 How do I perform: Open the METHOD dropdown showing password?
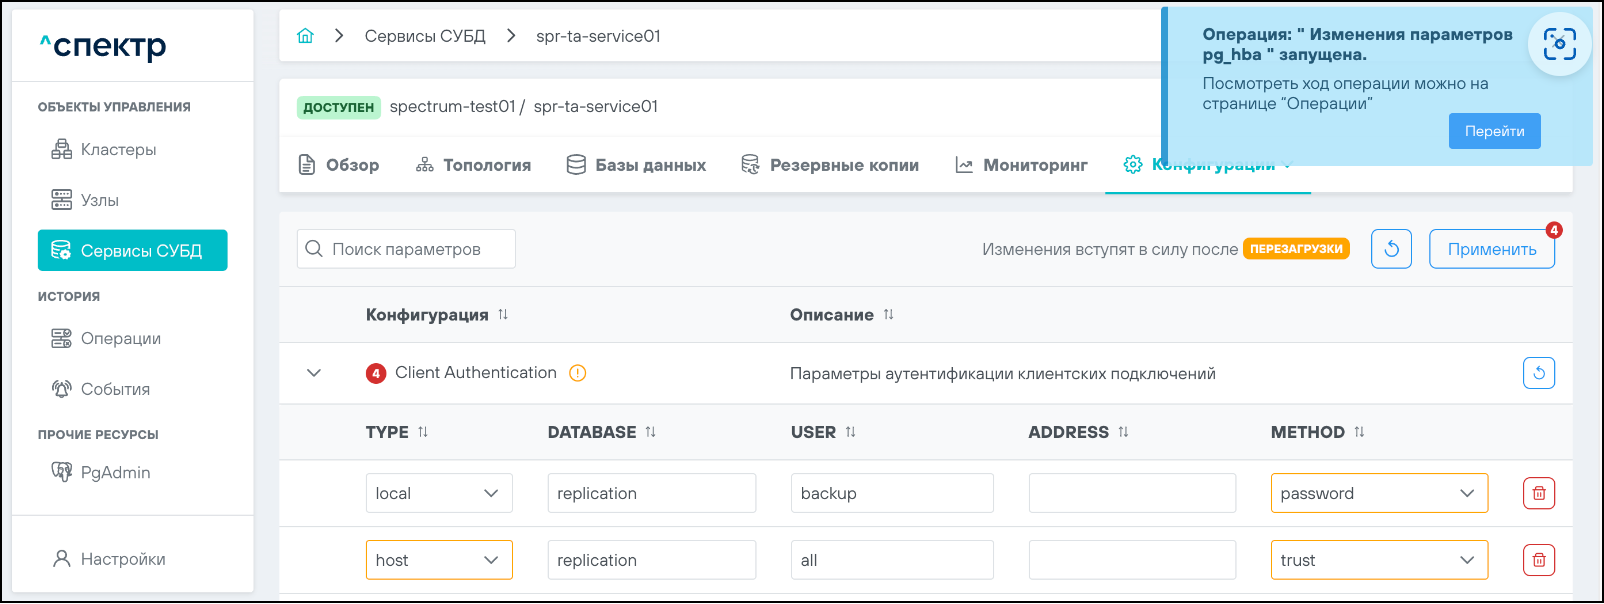[1378, 493]
